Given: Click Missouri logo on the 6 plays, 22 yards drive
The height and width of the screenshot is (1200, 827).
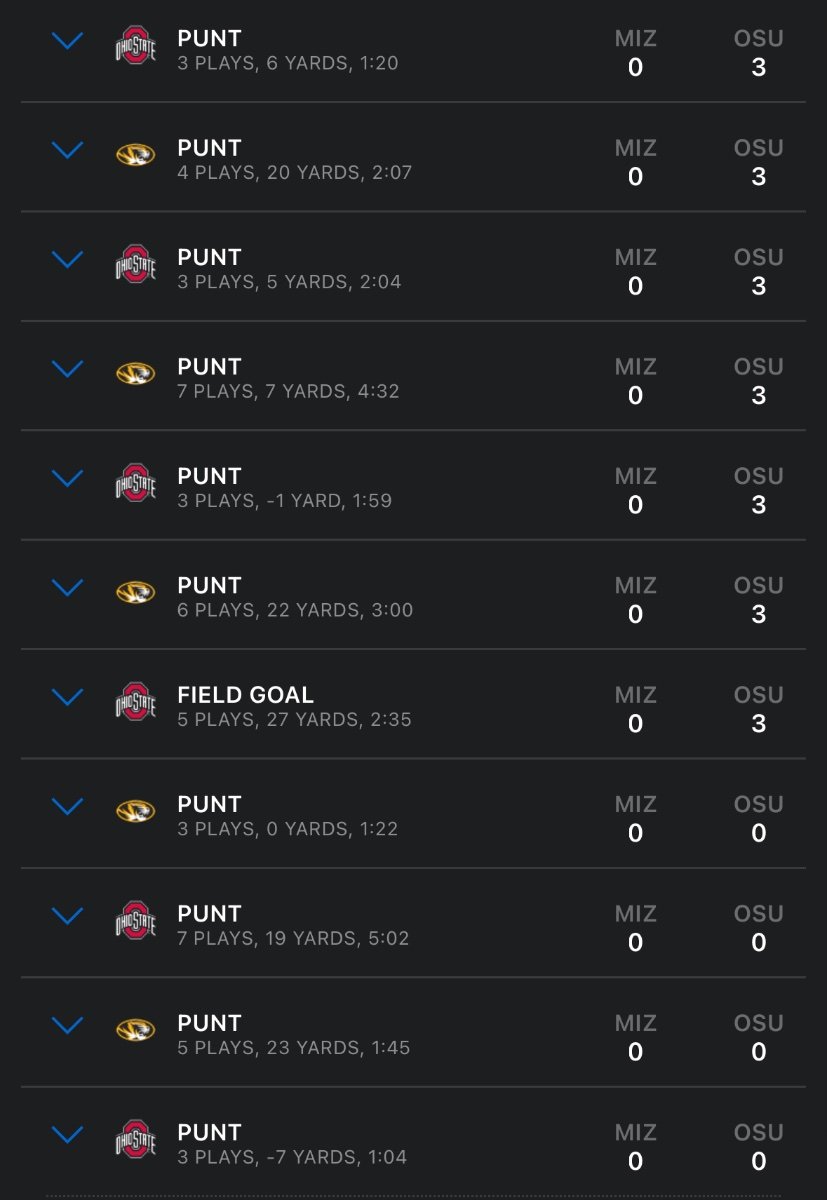Looking at the screenshot, I should (x=136, y=593).
